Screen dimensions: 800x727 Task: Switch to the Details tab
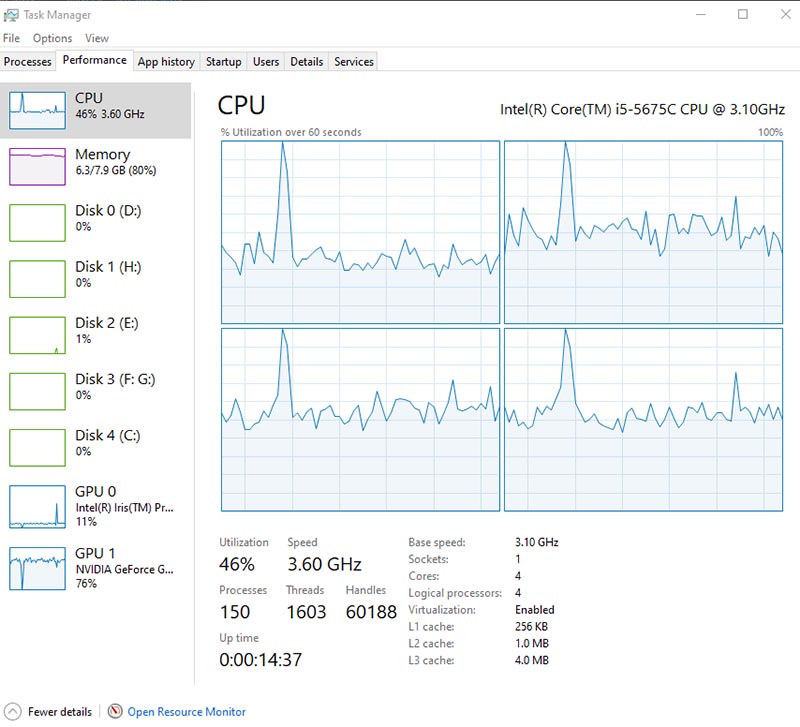pyautogui.click(x=307, y=62)
